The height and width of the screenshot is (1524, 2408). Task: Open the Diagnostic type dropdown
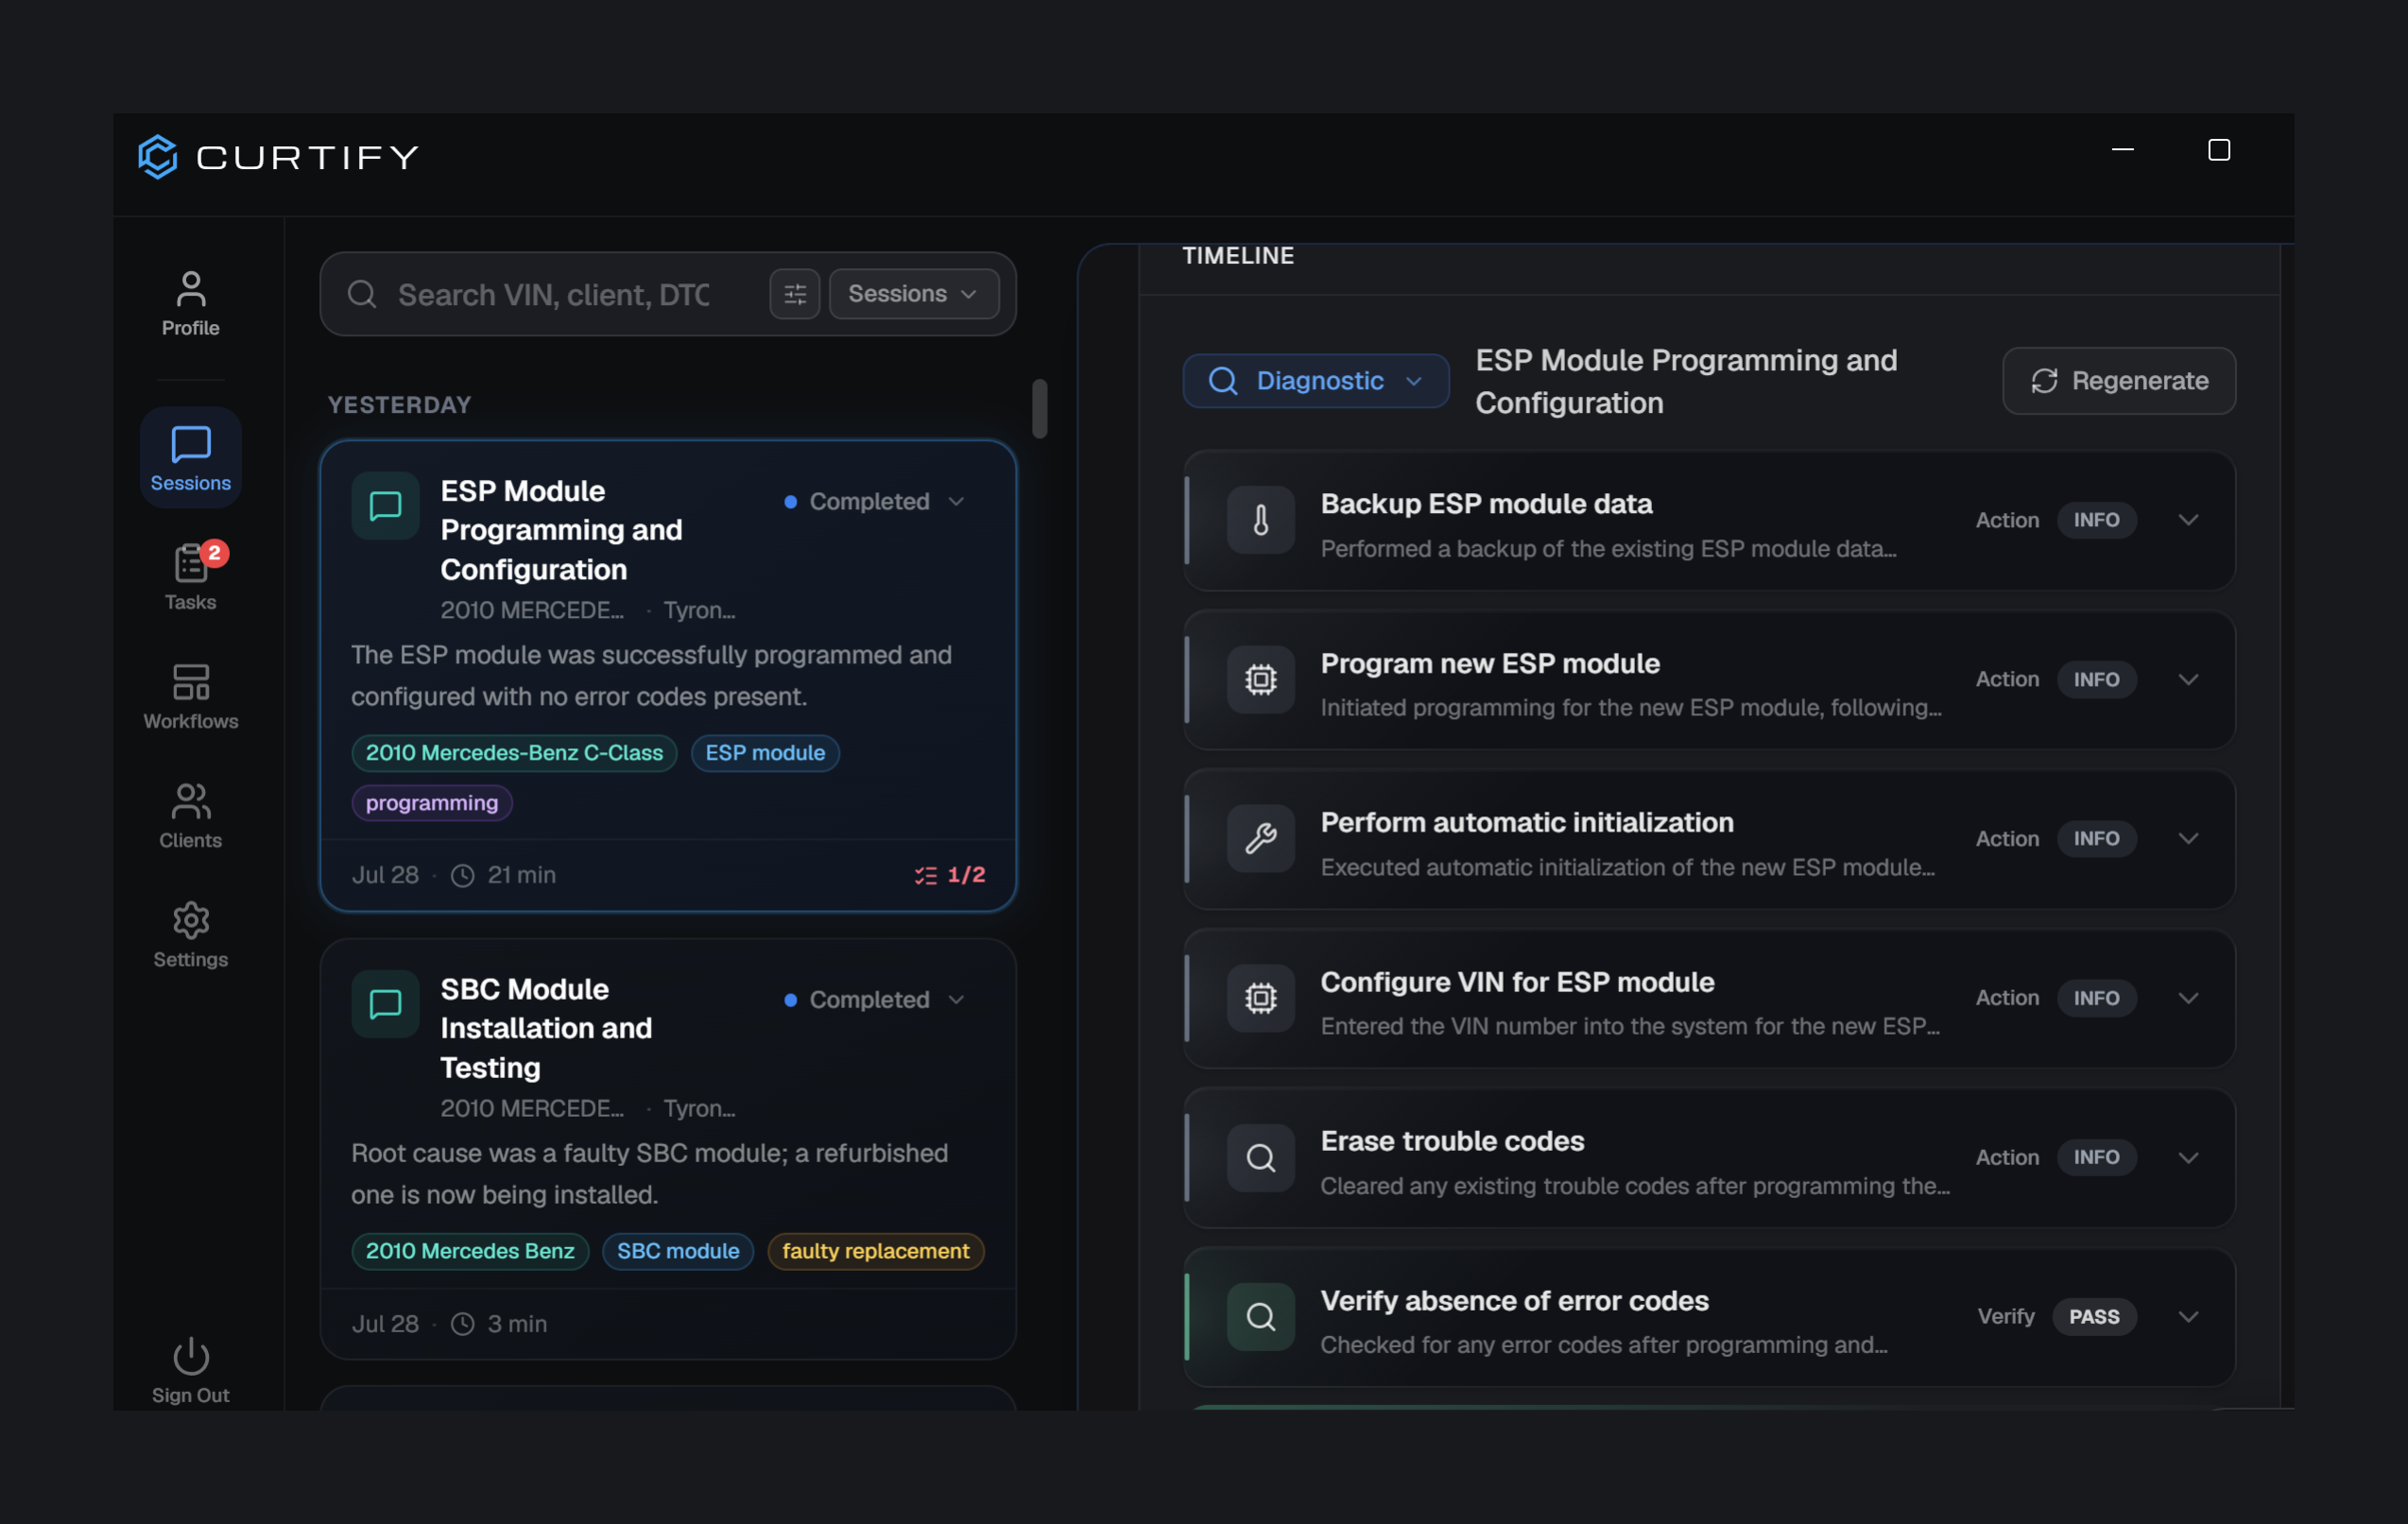1316,381
